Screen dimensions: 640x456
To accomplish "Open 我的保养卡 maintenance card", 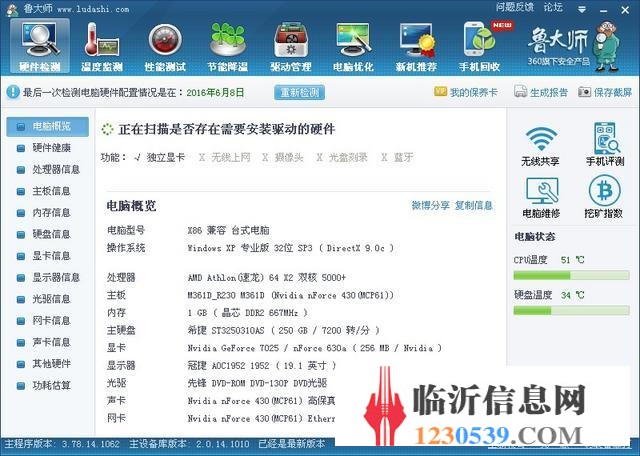I will point(466,92).
